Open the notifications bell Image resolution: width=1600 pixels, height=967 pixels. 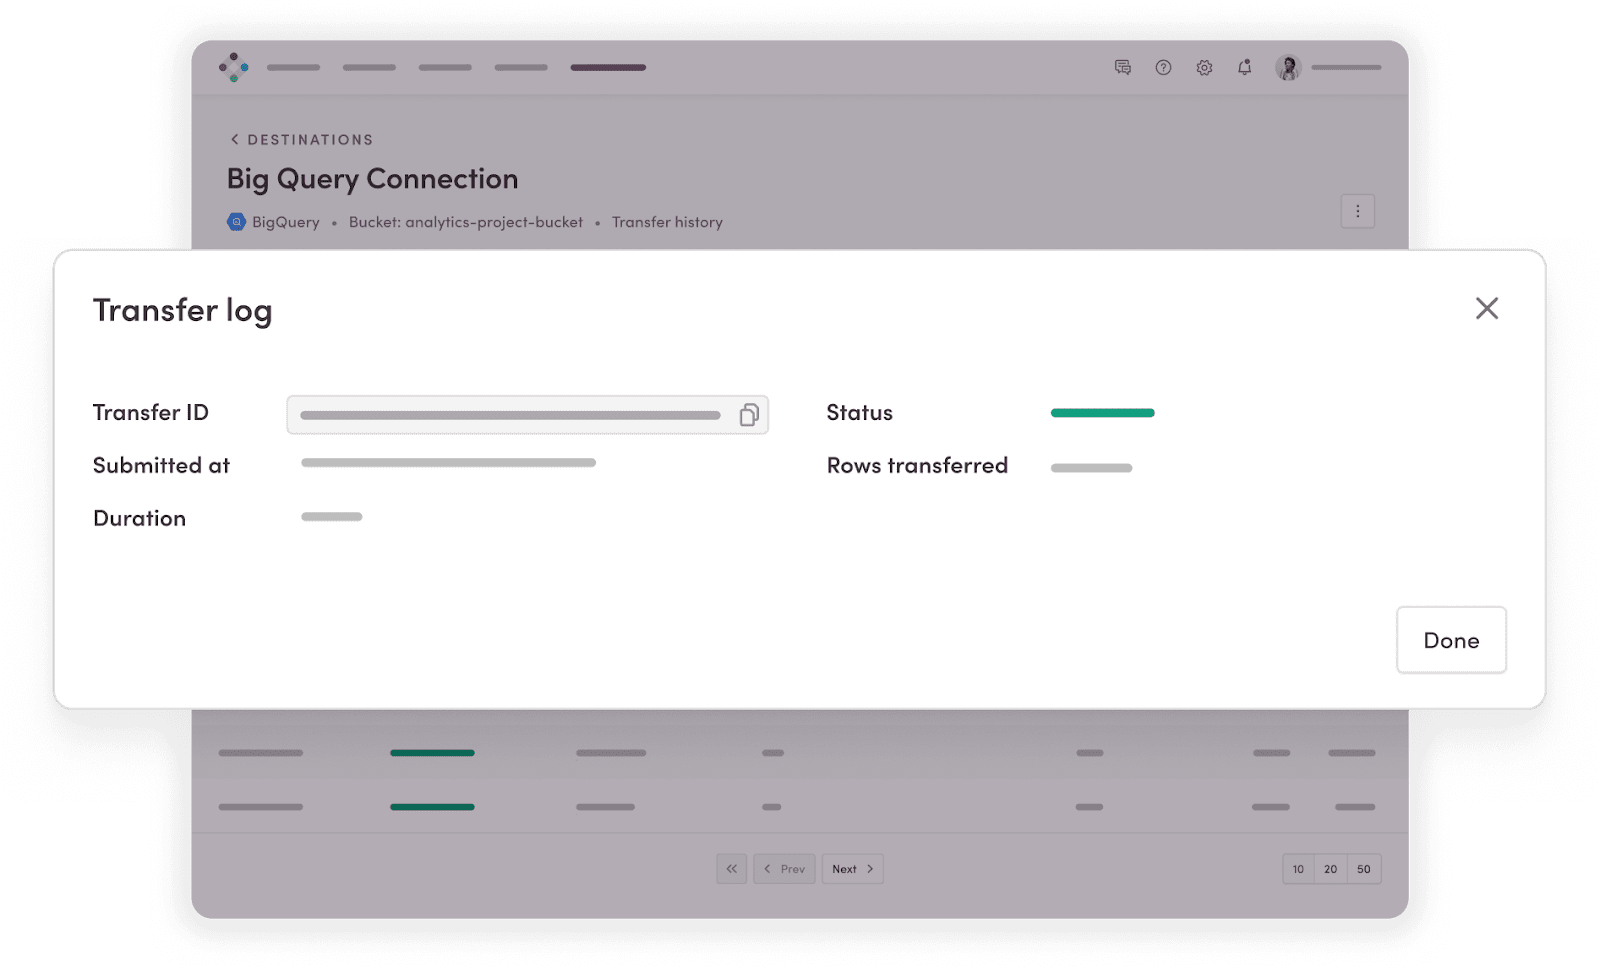coord(1244,68)
